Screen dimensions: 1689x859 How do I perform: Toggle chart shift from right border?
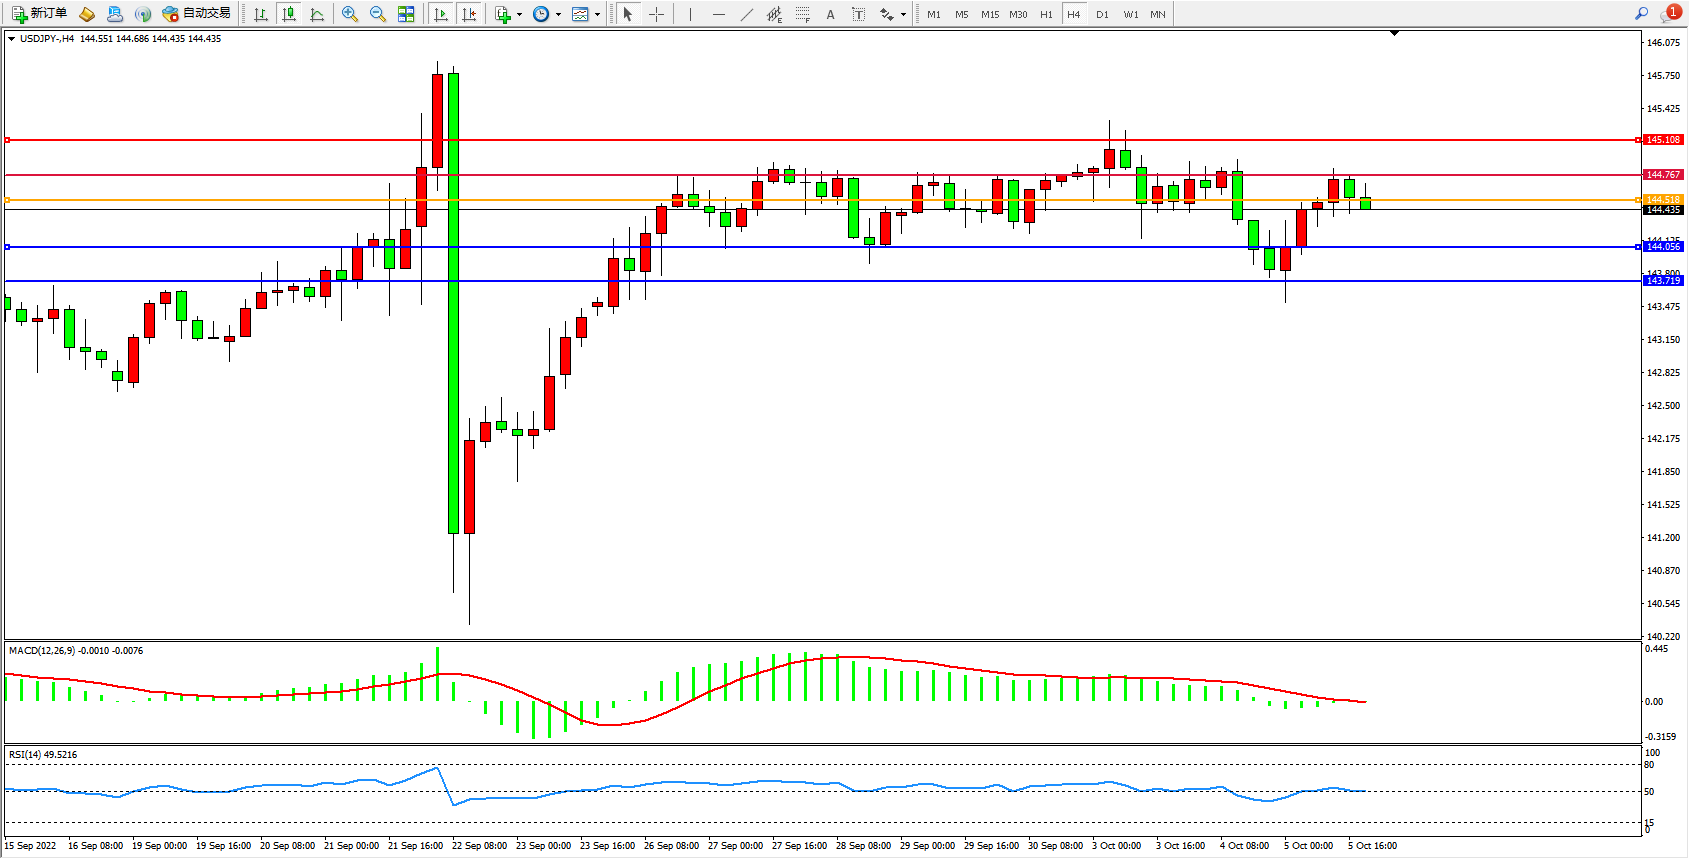tap(469, 14)
